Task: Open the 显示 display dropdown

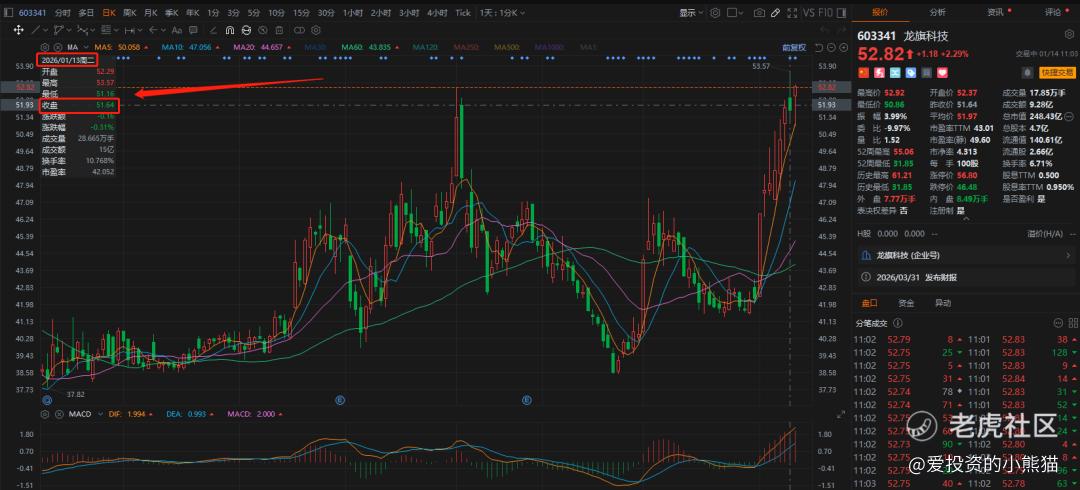Action: [691, 13]
